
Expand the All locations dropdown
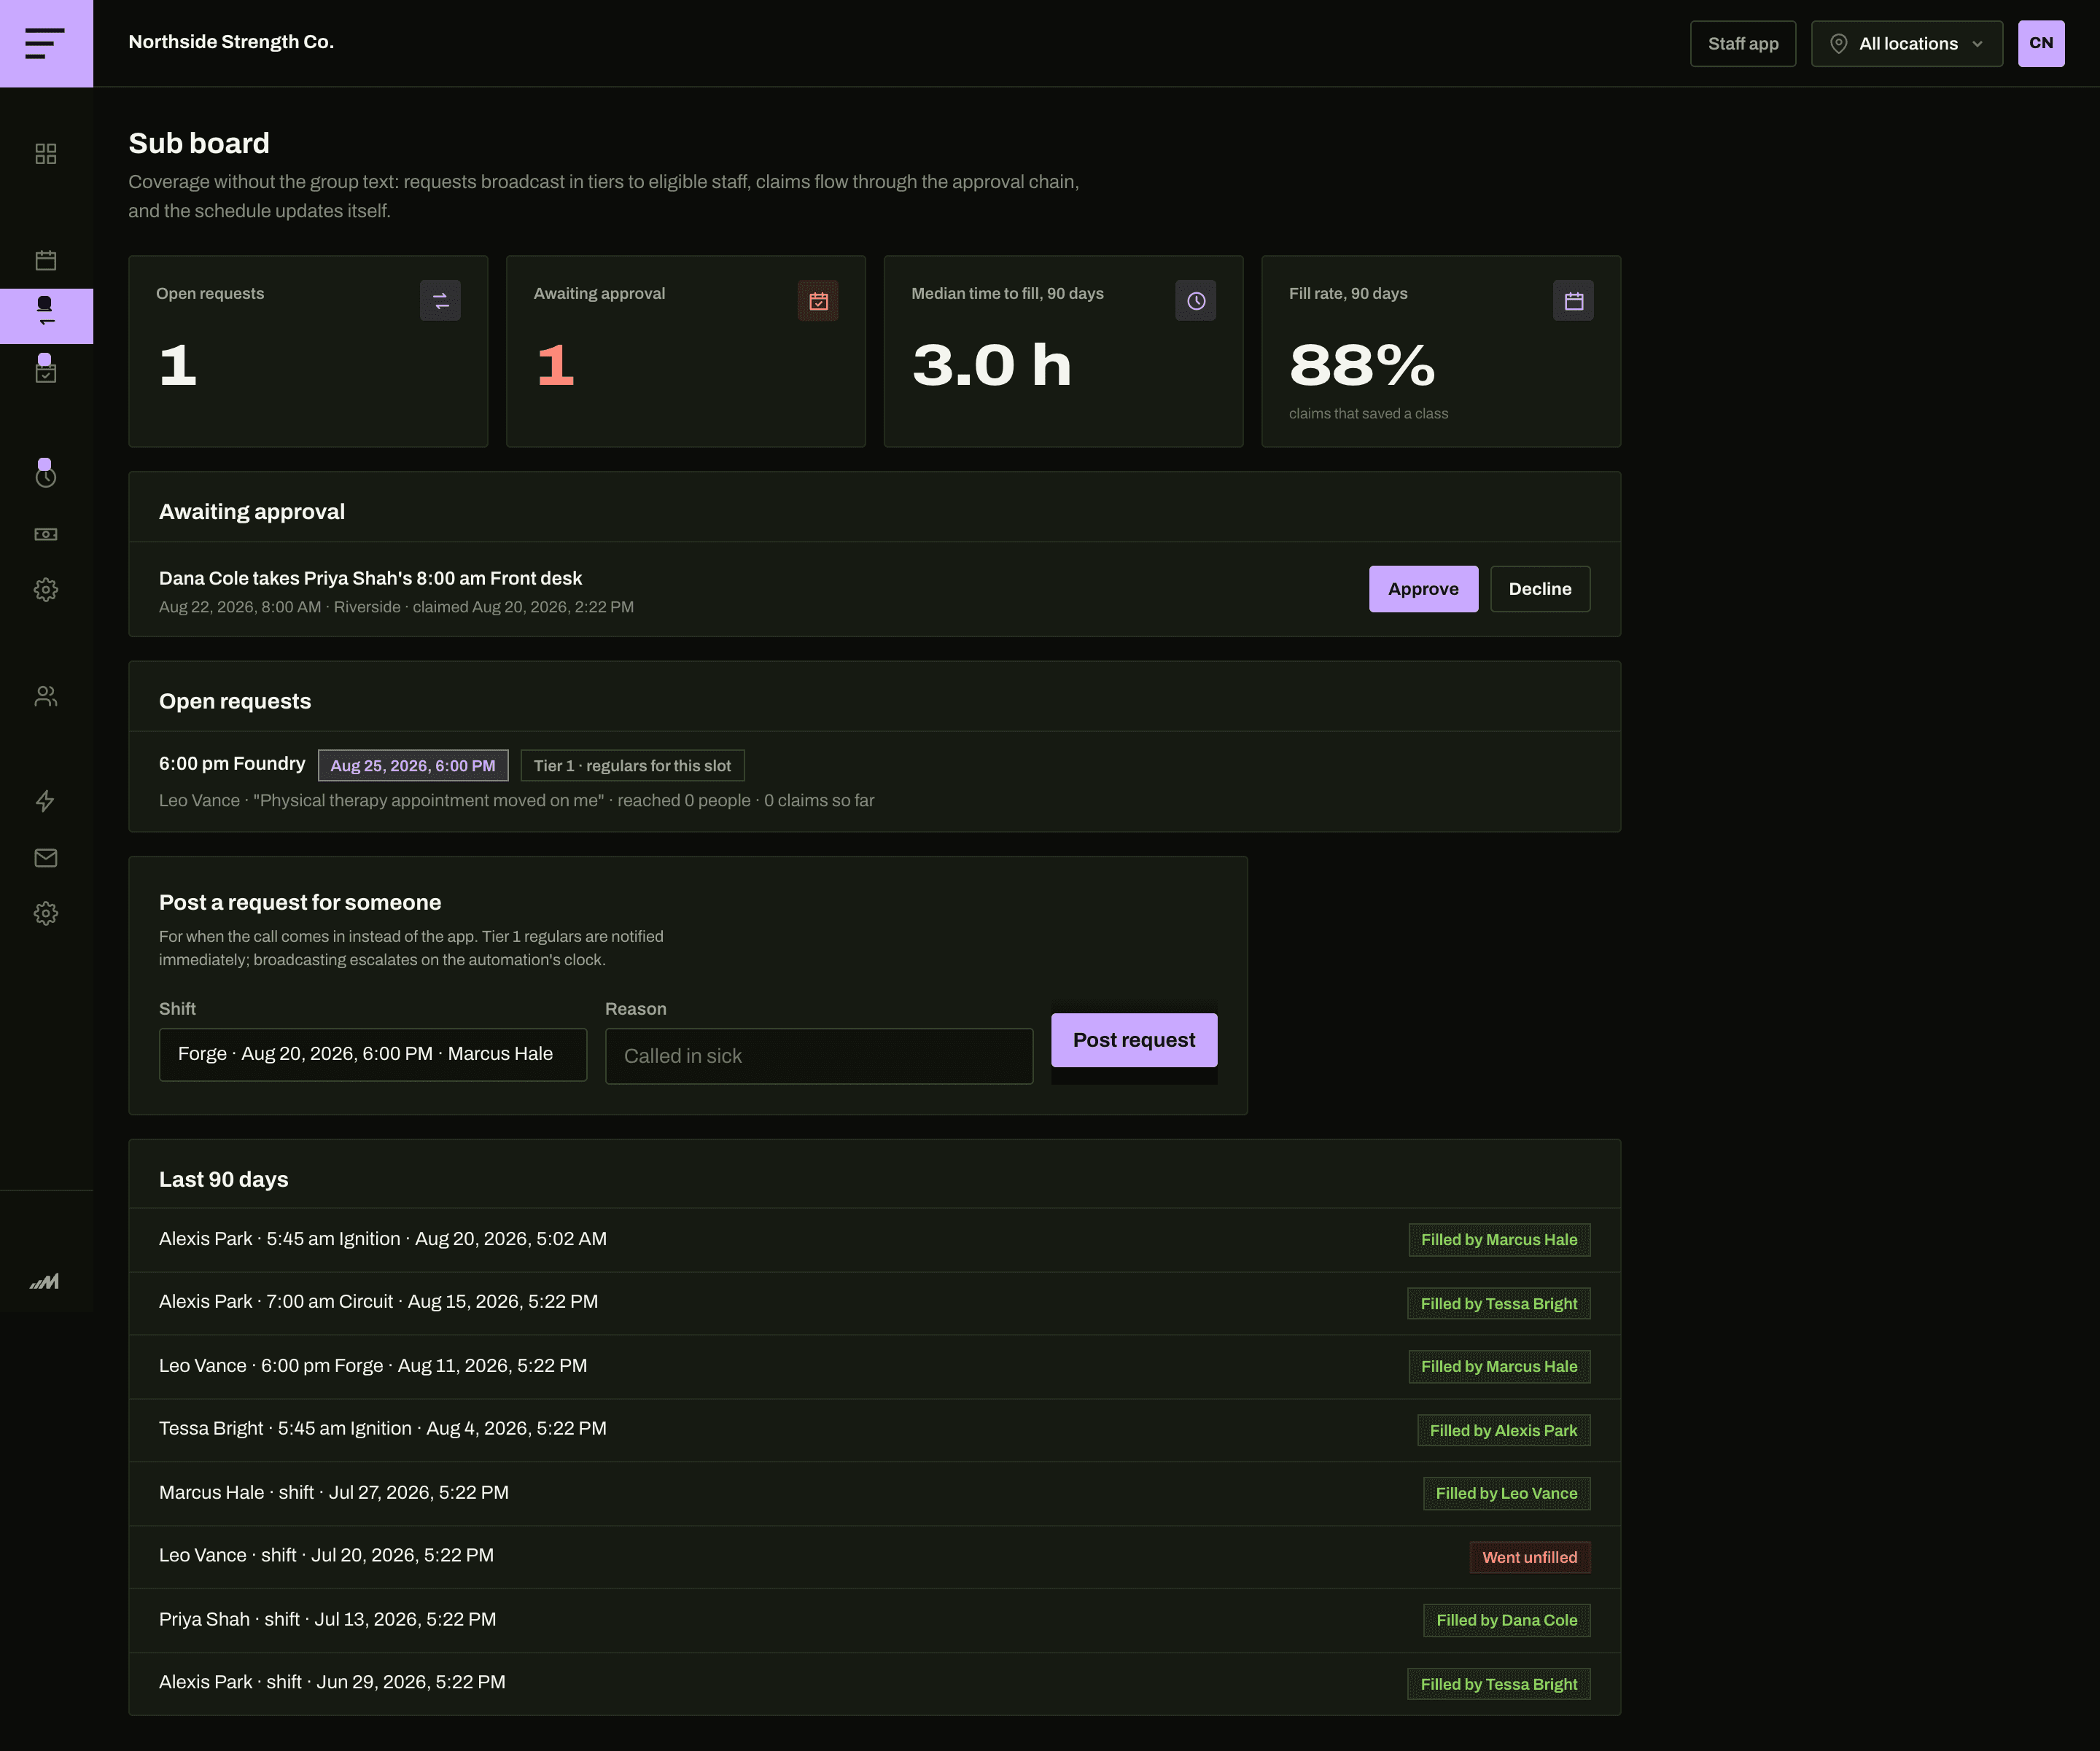pos(1906,43)
